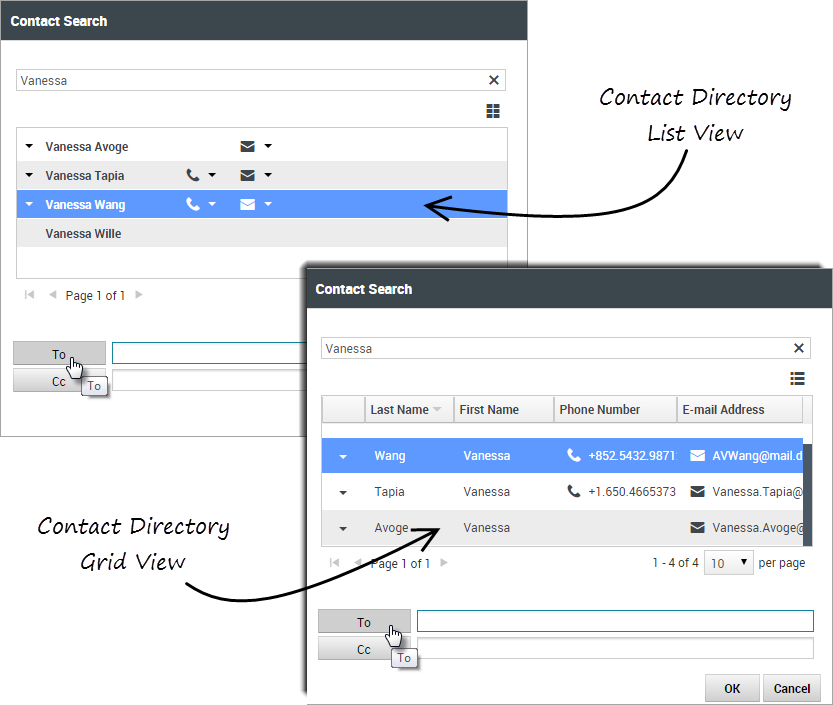
Task: Switch to grid view using the grid icon
Action: (493, 111)
